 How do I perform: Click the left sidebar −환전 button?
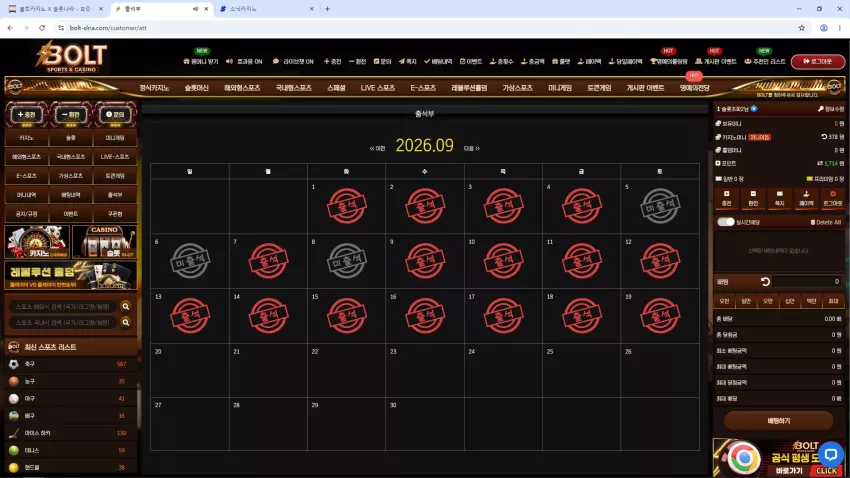[70, 114]
